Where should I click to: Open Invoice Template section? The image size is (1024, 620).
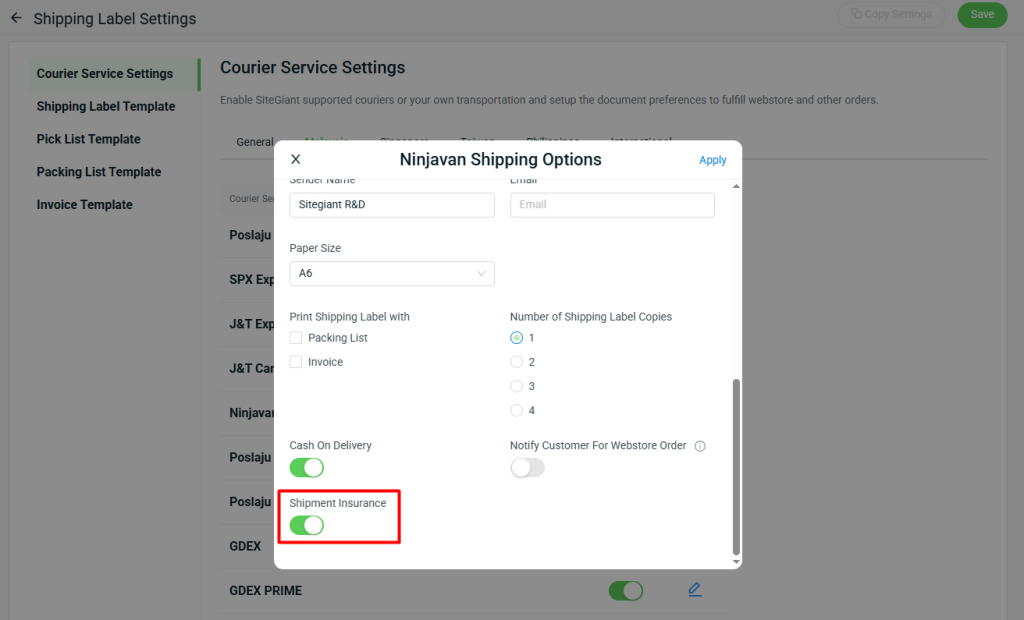[x=84, y=204]
